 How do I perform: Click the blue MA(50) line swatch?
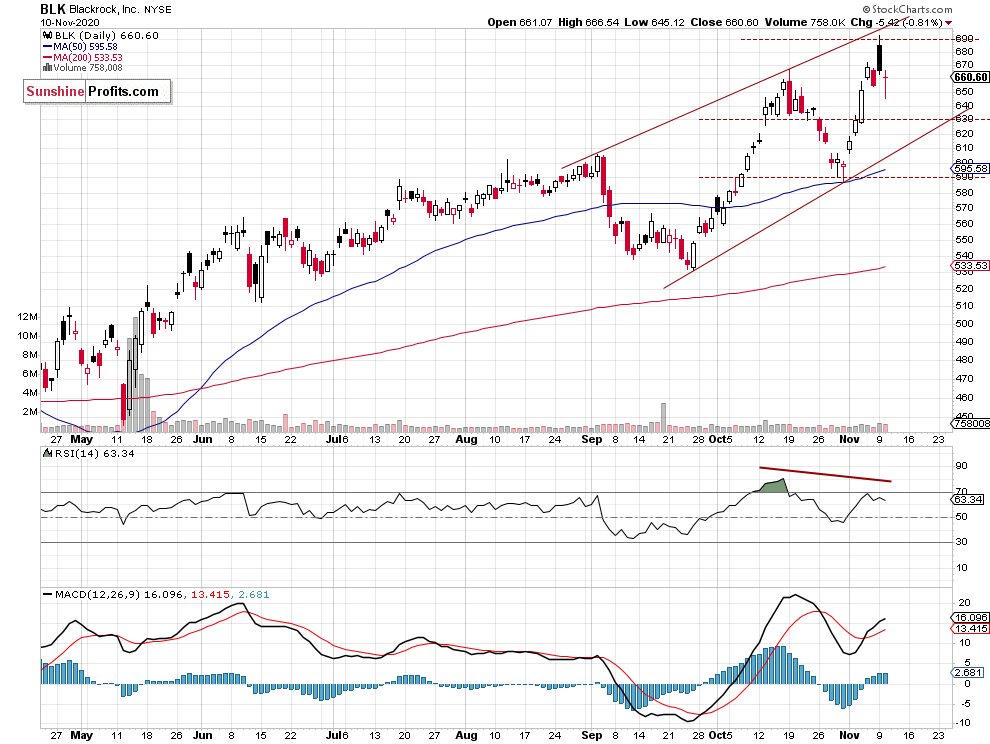coord(47,47)
